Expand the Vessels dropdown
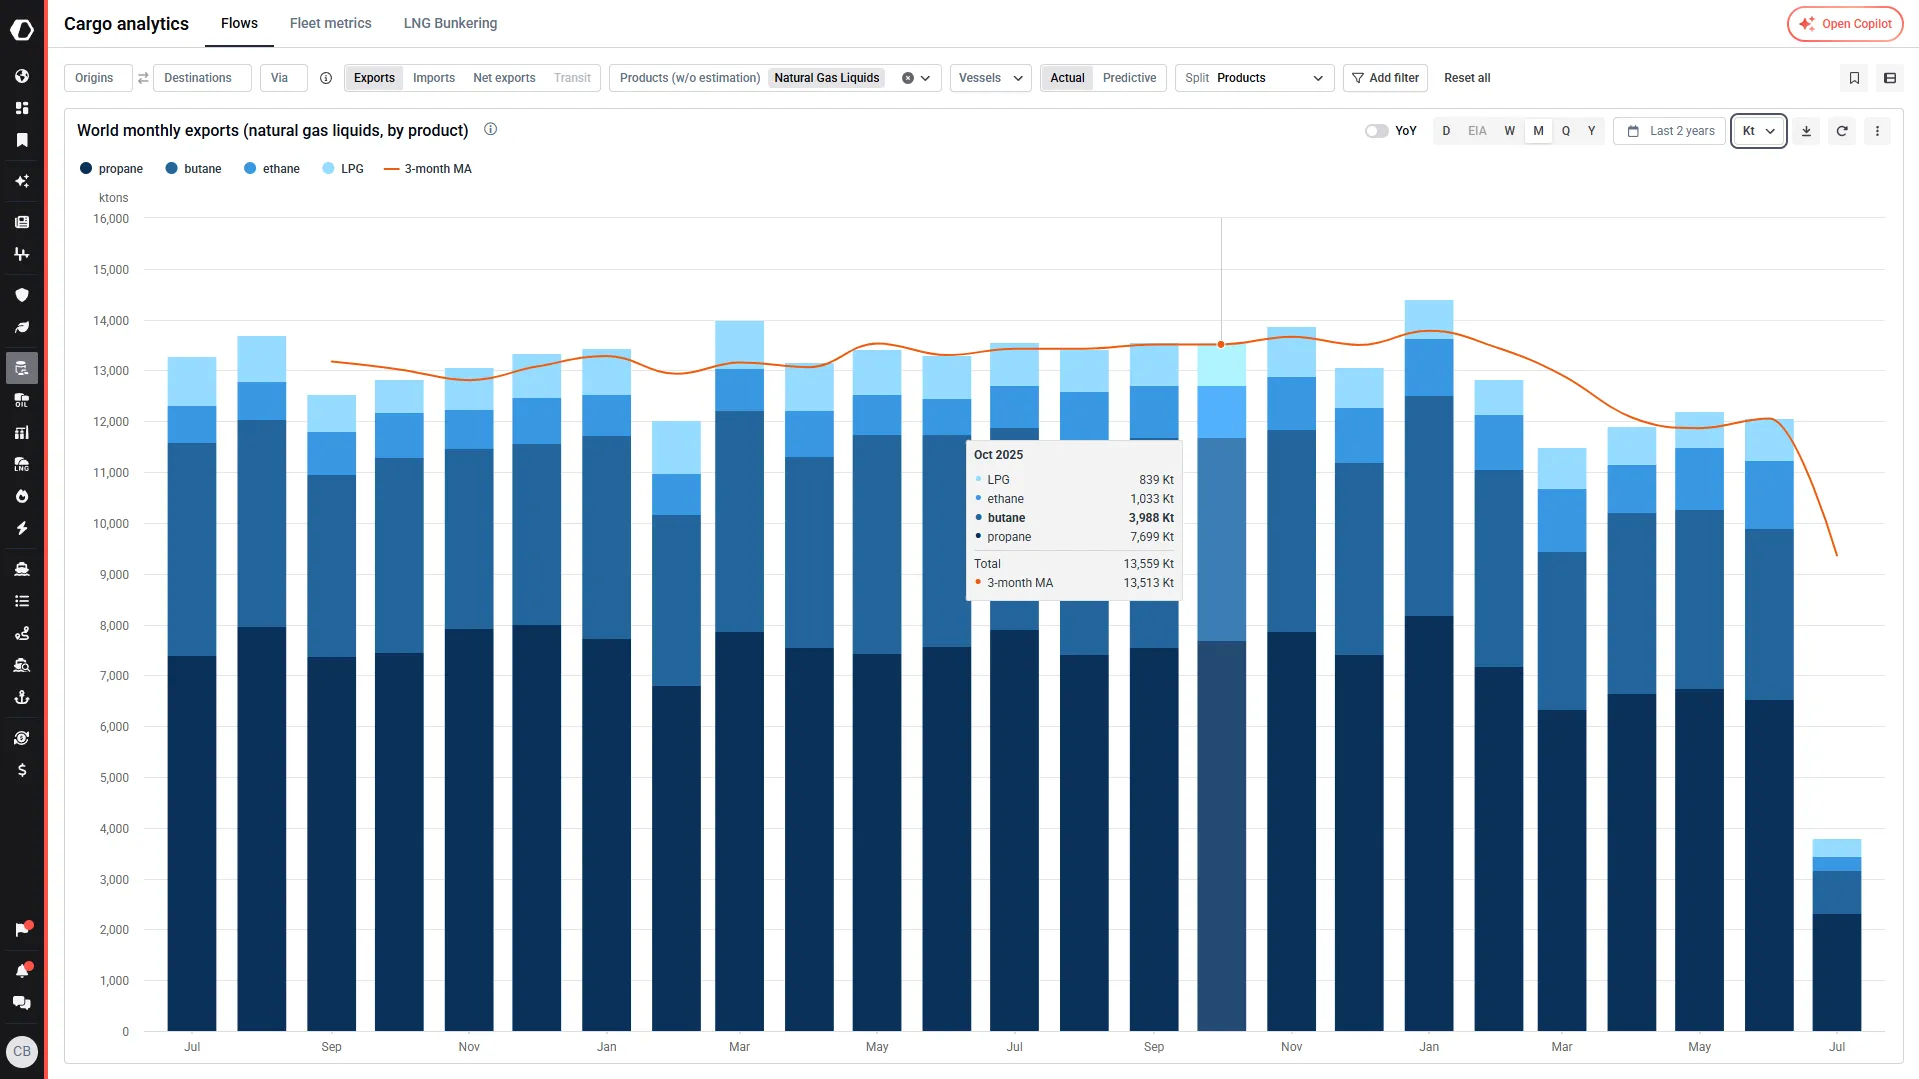1919x1079 pixels. pyautogui.click(x=990, y=78)
